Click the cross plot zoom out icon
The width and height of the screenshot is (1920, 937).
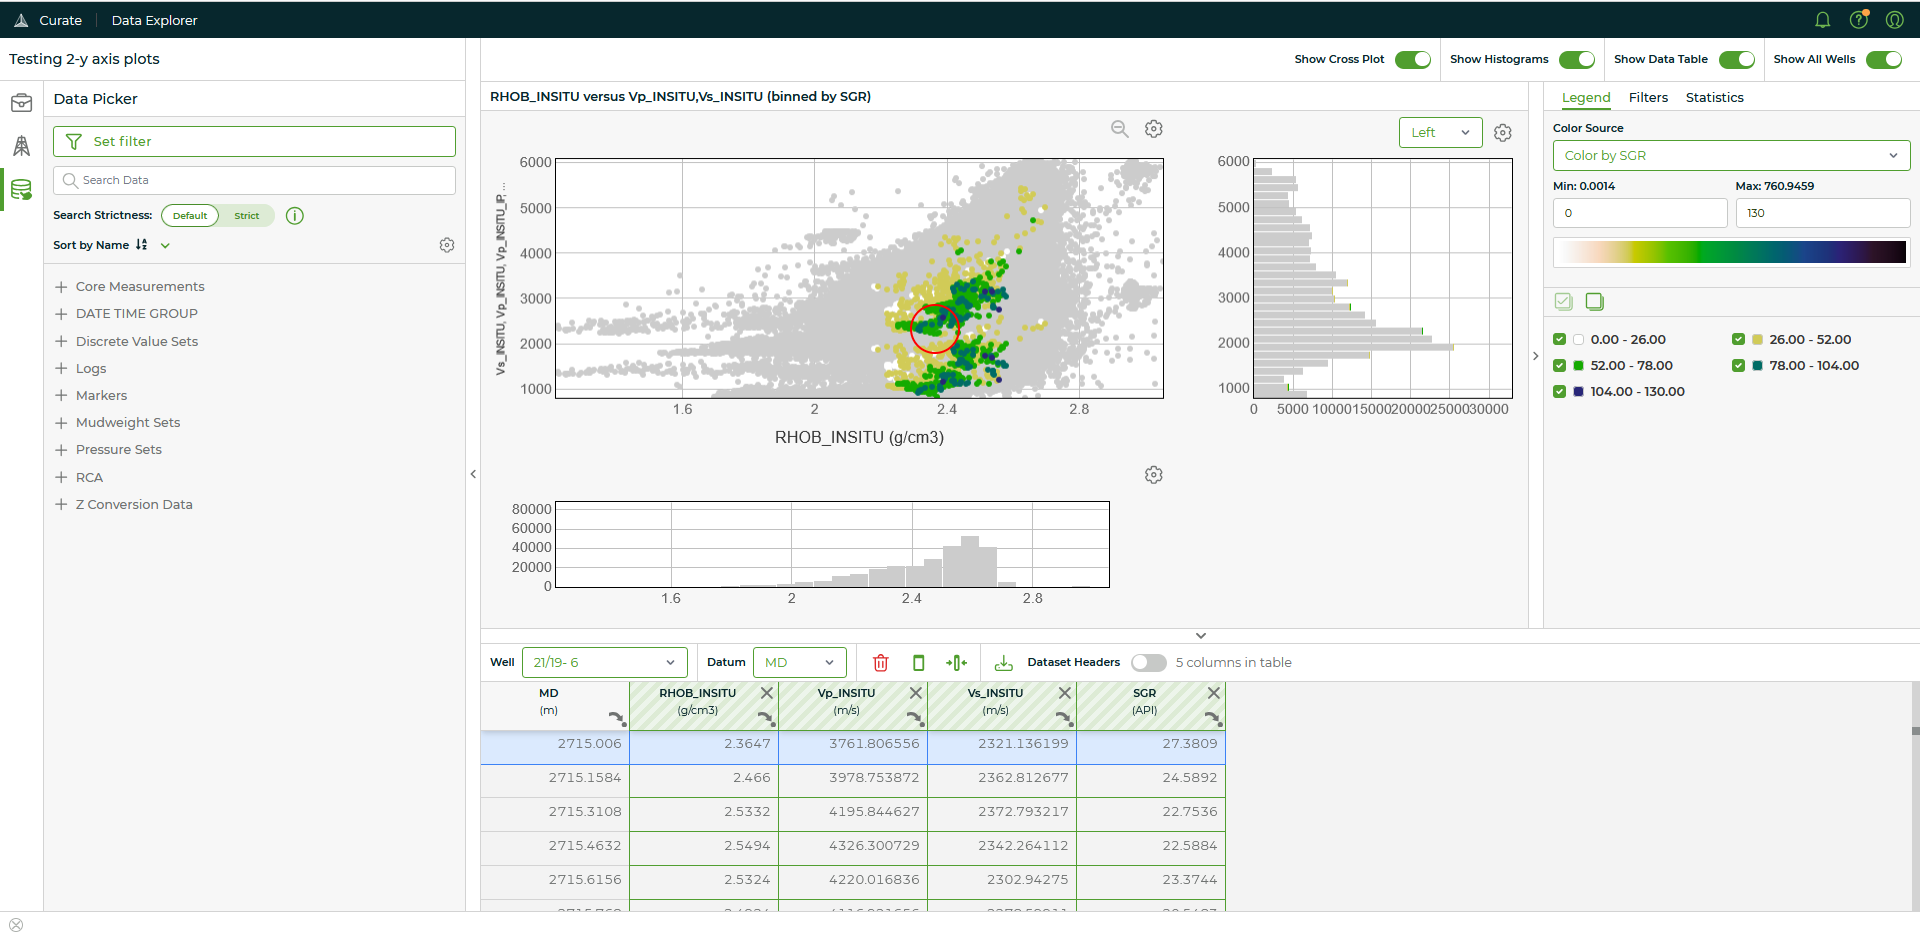(1120, 129)
